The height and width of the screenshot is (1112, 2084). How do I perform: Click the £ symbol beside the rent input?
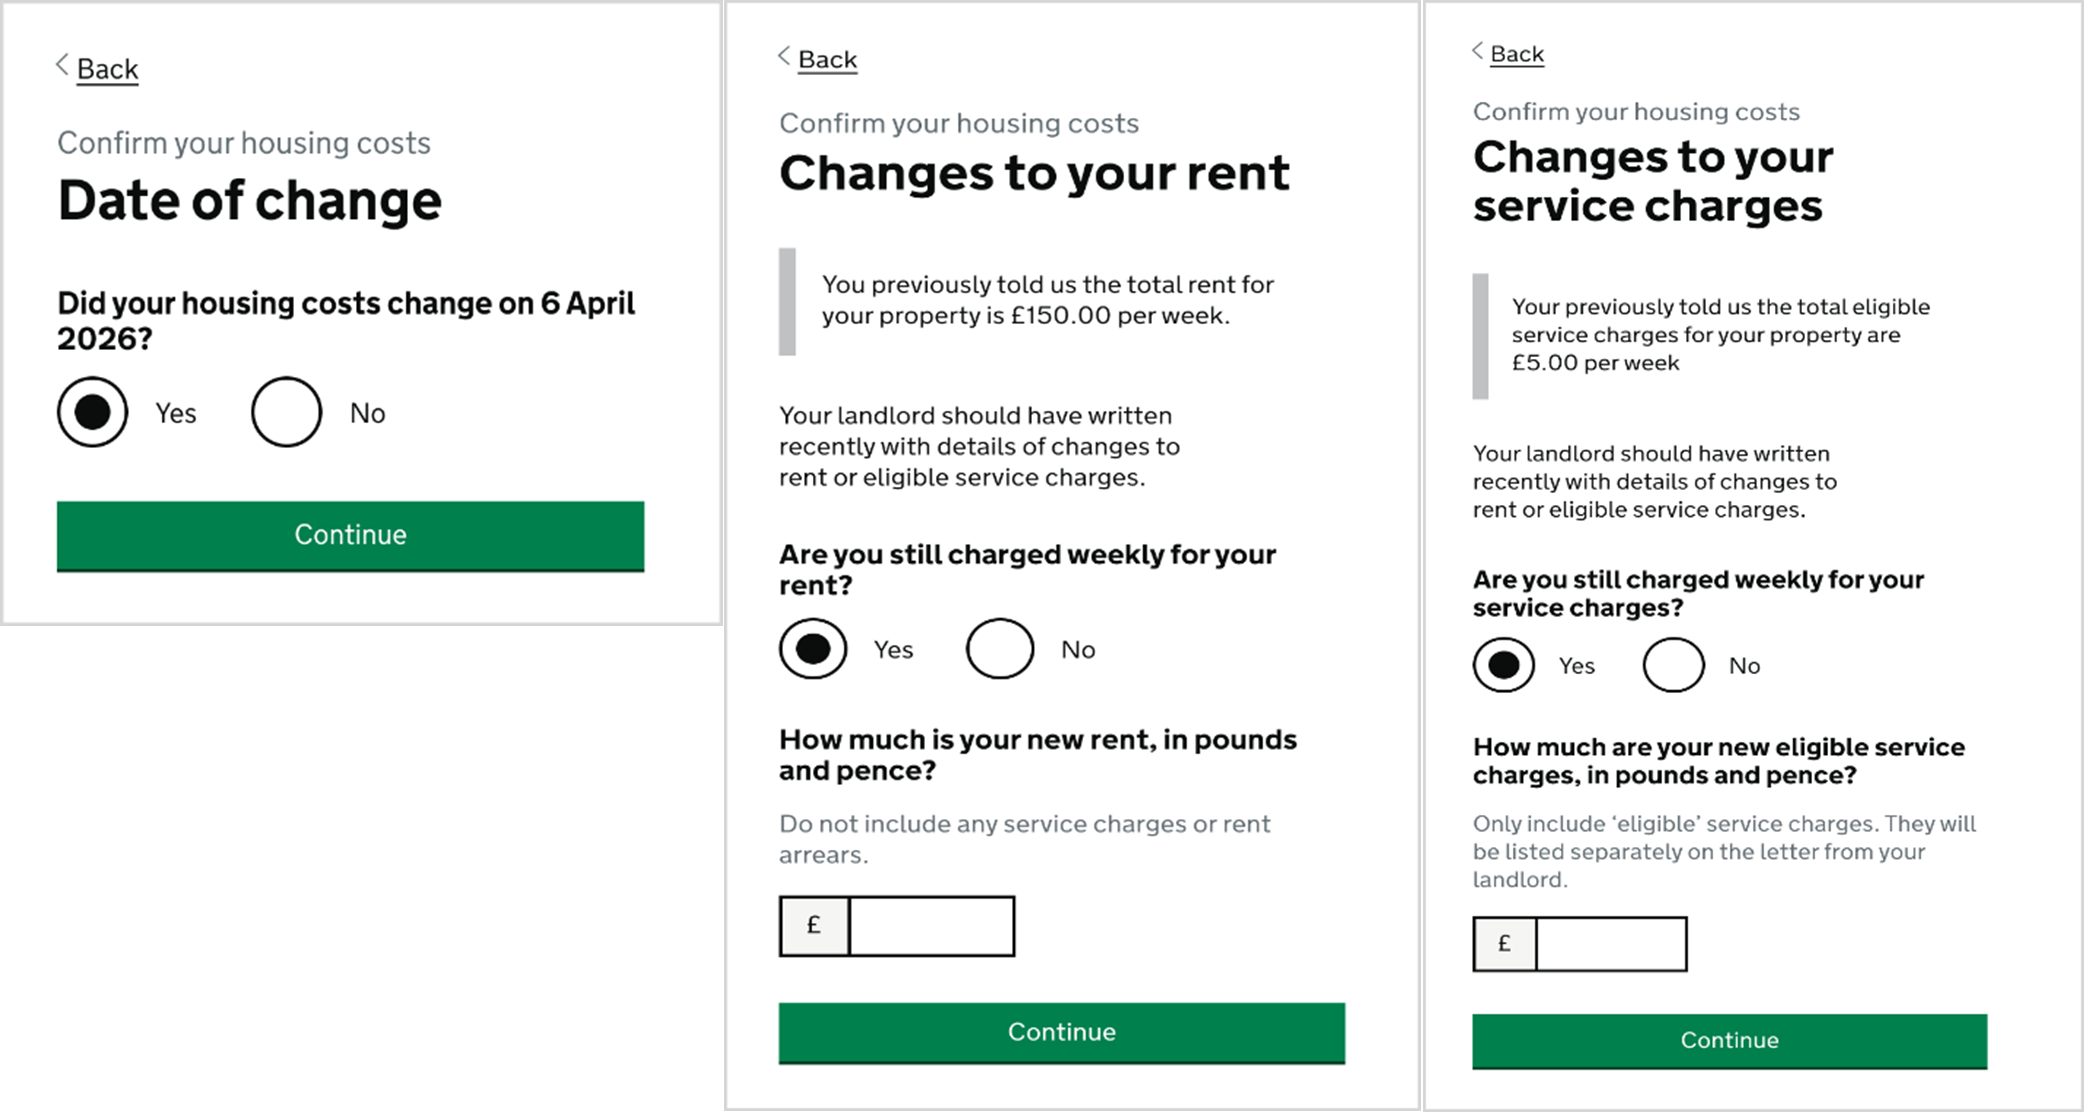813,924
